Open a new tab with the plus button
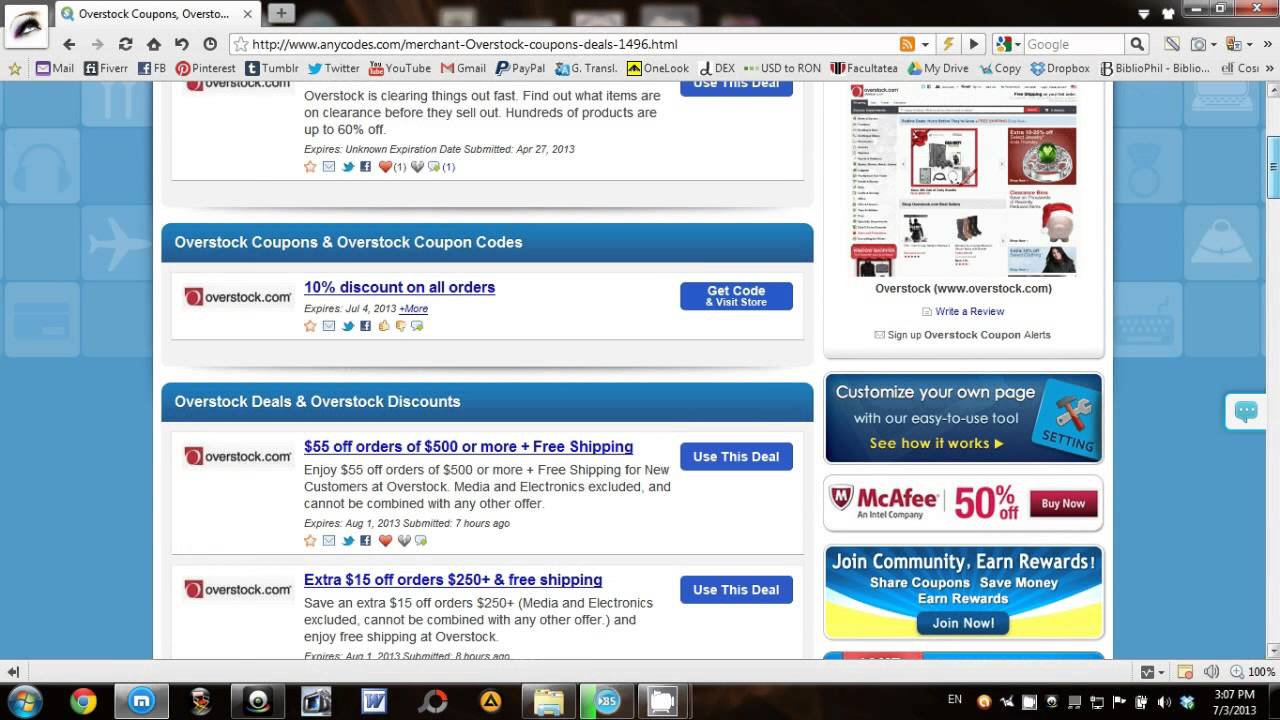The height and width of the screenshot is (720, 1280). [281, 13]
